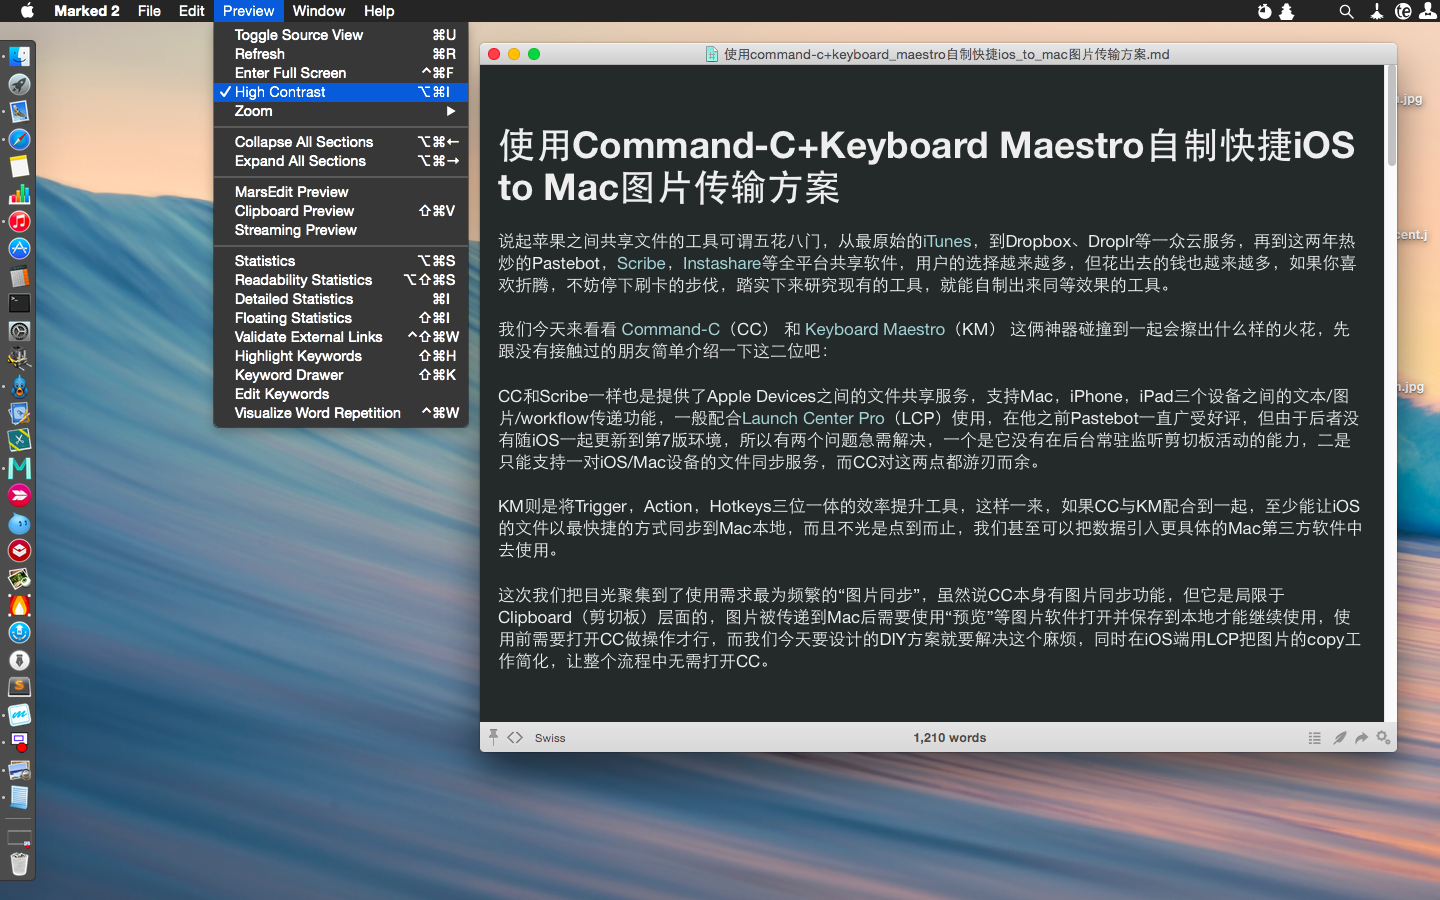The height and width of the screenshot is (900, 1440).
Task: Open Readability Statistics
Action: pyautogui.click(x=341, y=280)
